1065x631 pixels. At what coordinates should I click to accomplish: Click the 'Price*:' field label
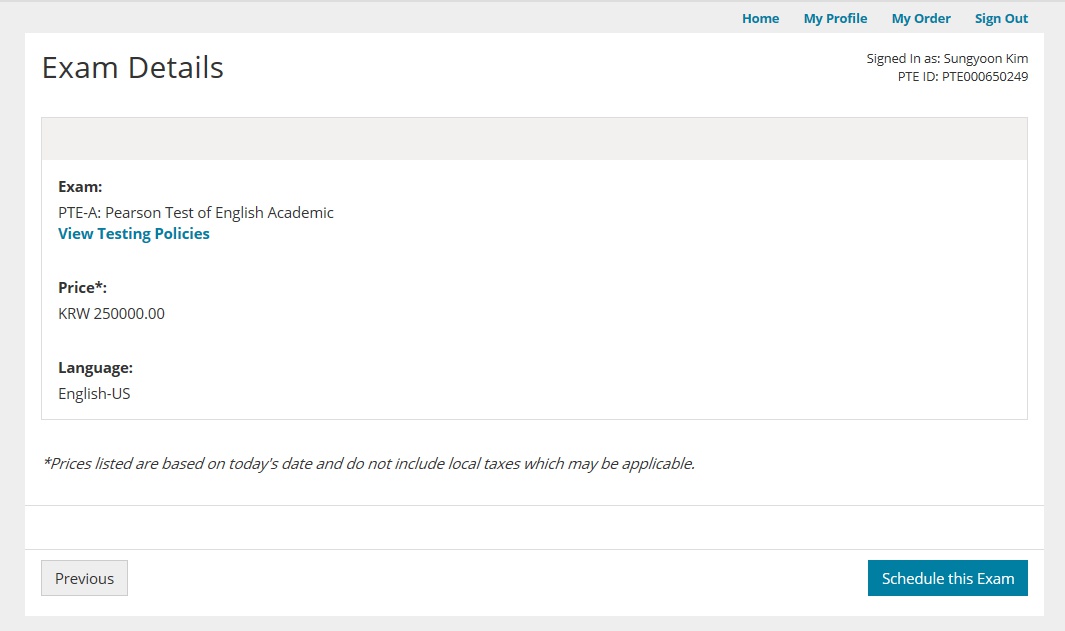(82, 288)
